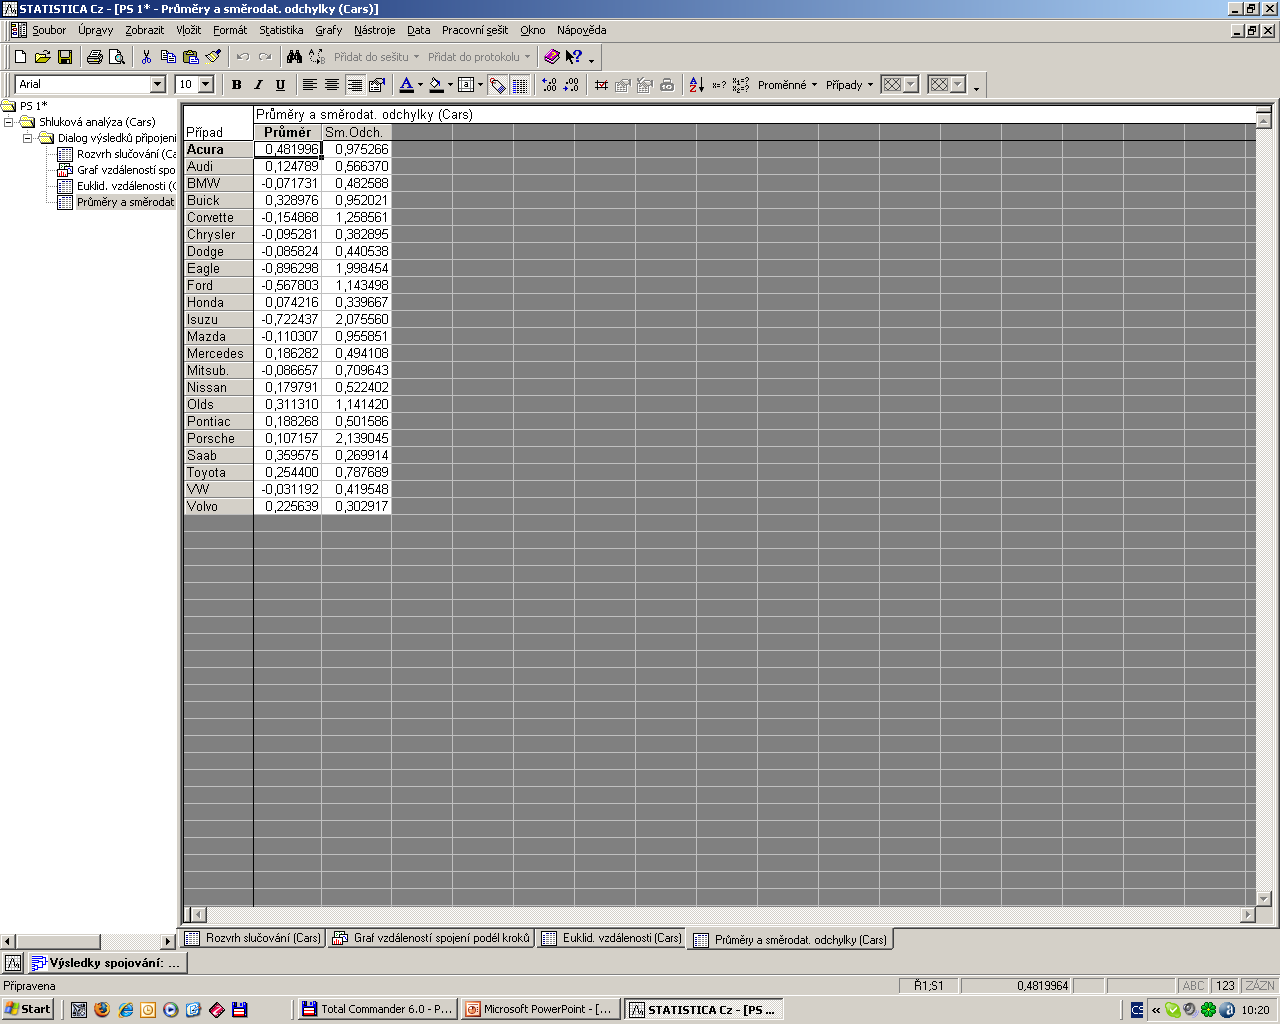The image size is (1280, 1024).
Task: Open the font name dropdown
Action: (157, 85)
